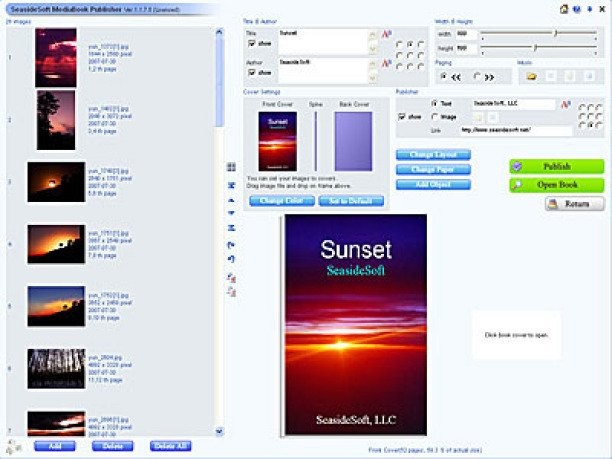Click the purple Spine strip in Cover Settings
This screenshot has width=612, height=459.
pyautogui.click(x=315, y=141)
